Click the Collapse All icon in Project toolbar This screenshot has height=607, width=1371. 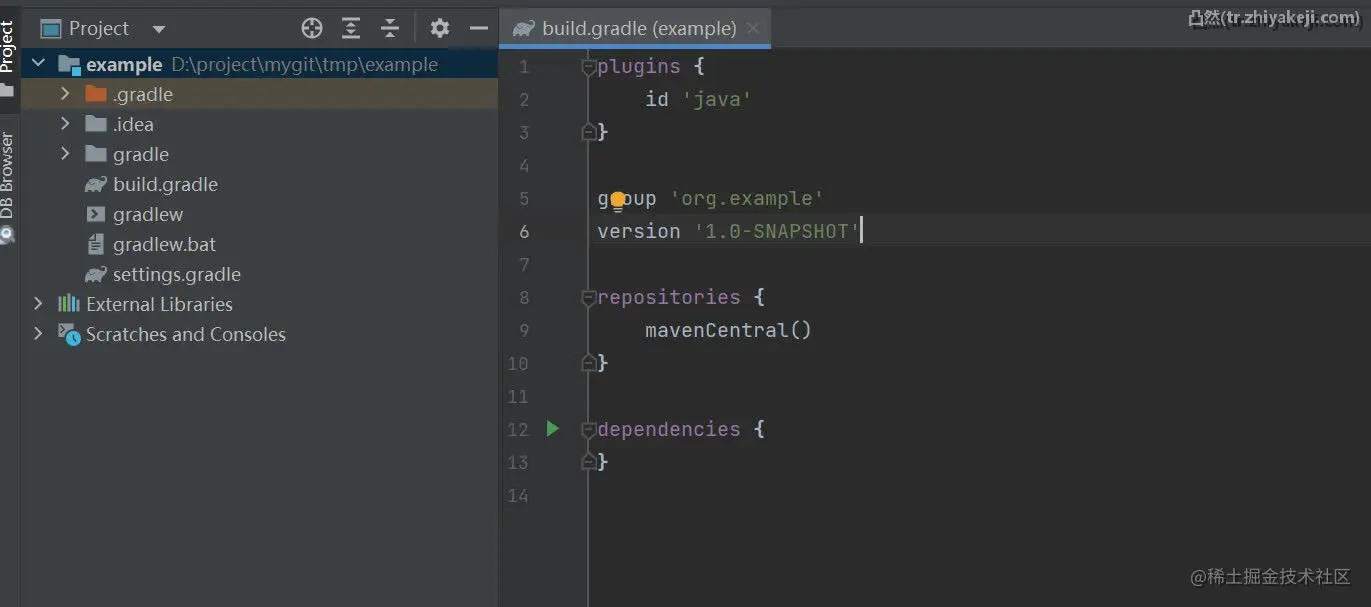coord(390,28)
